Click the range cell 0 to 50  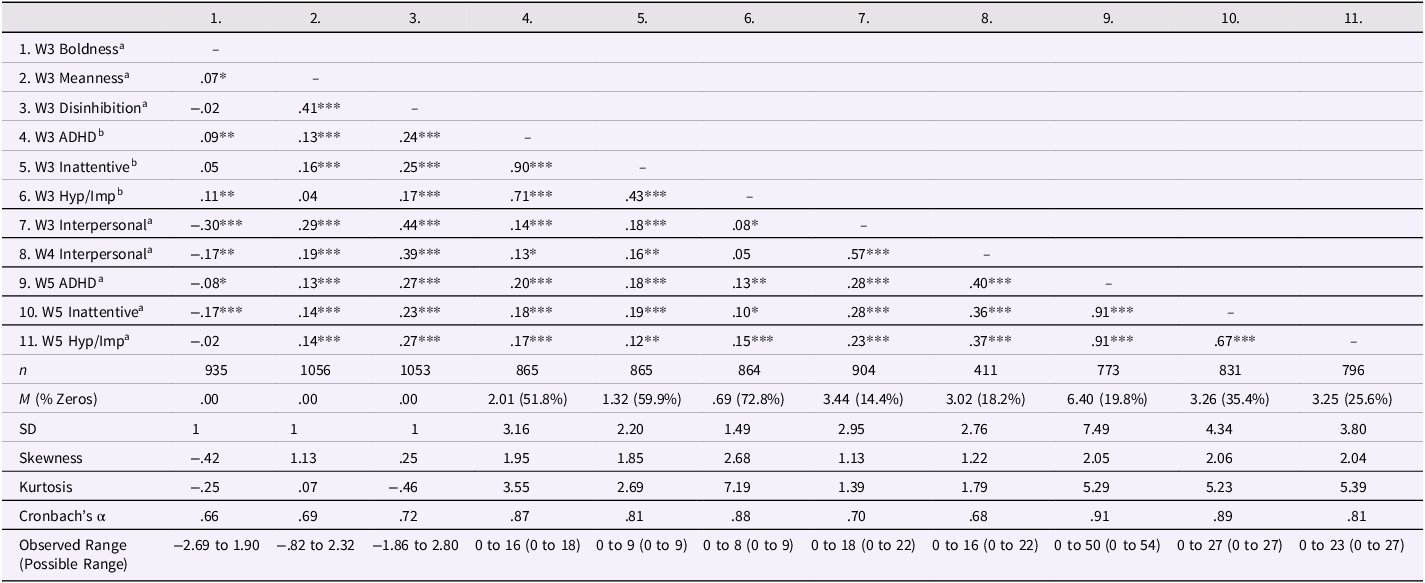click(x=1108, y=546)
